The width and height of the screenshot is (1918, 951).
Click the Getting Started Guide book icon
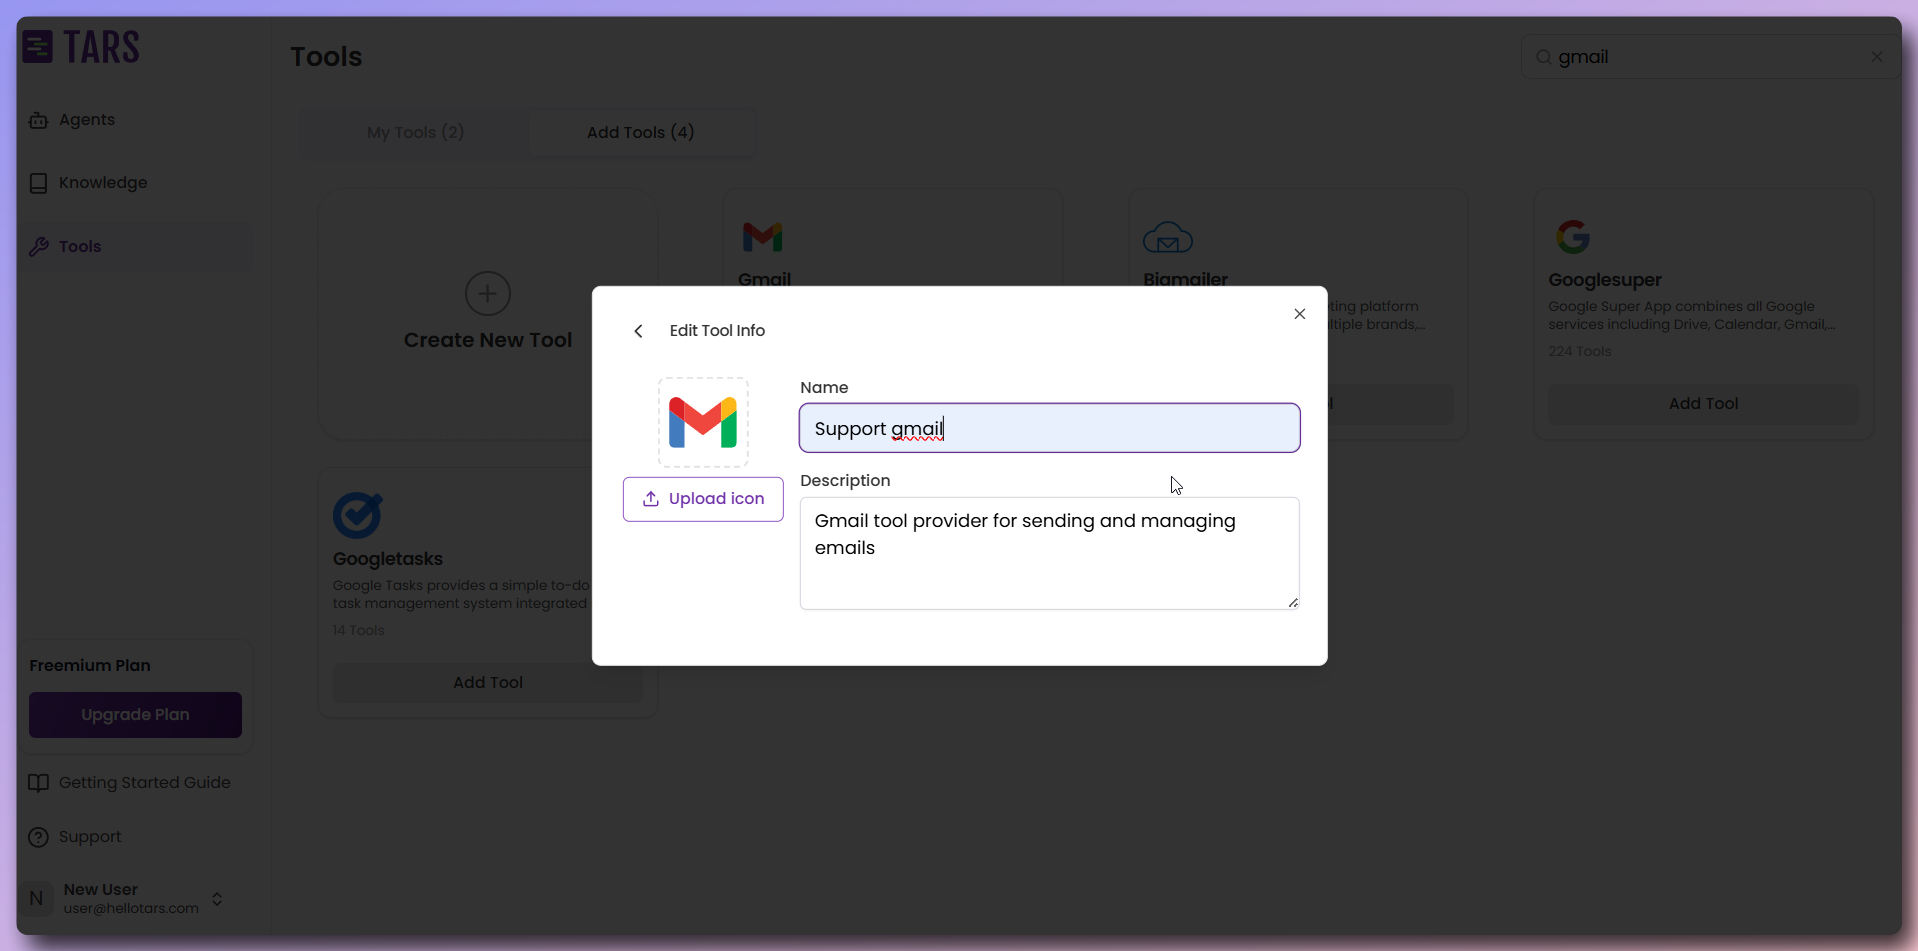(x=39, y=783)
